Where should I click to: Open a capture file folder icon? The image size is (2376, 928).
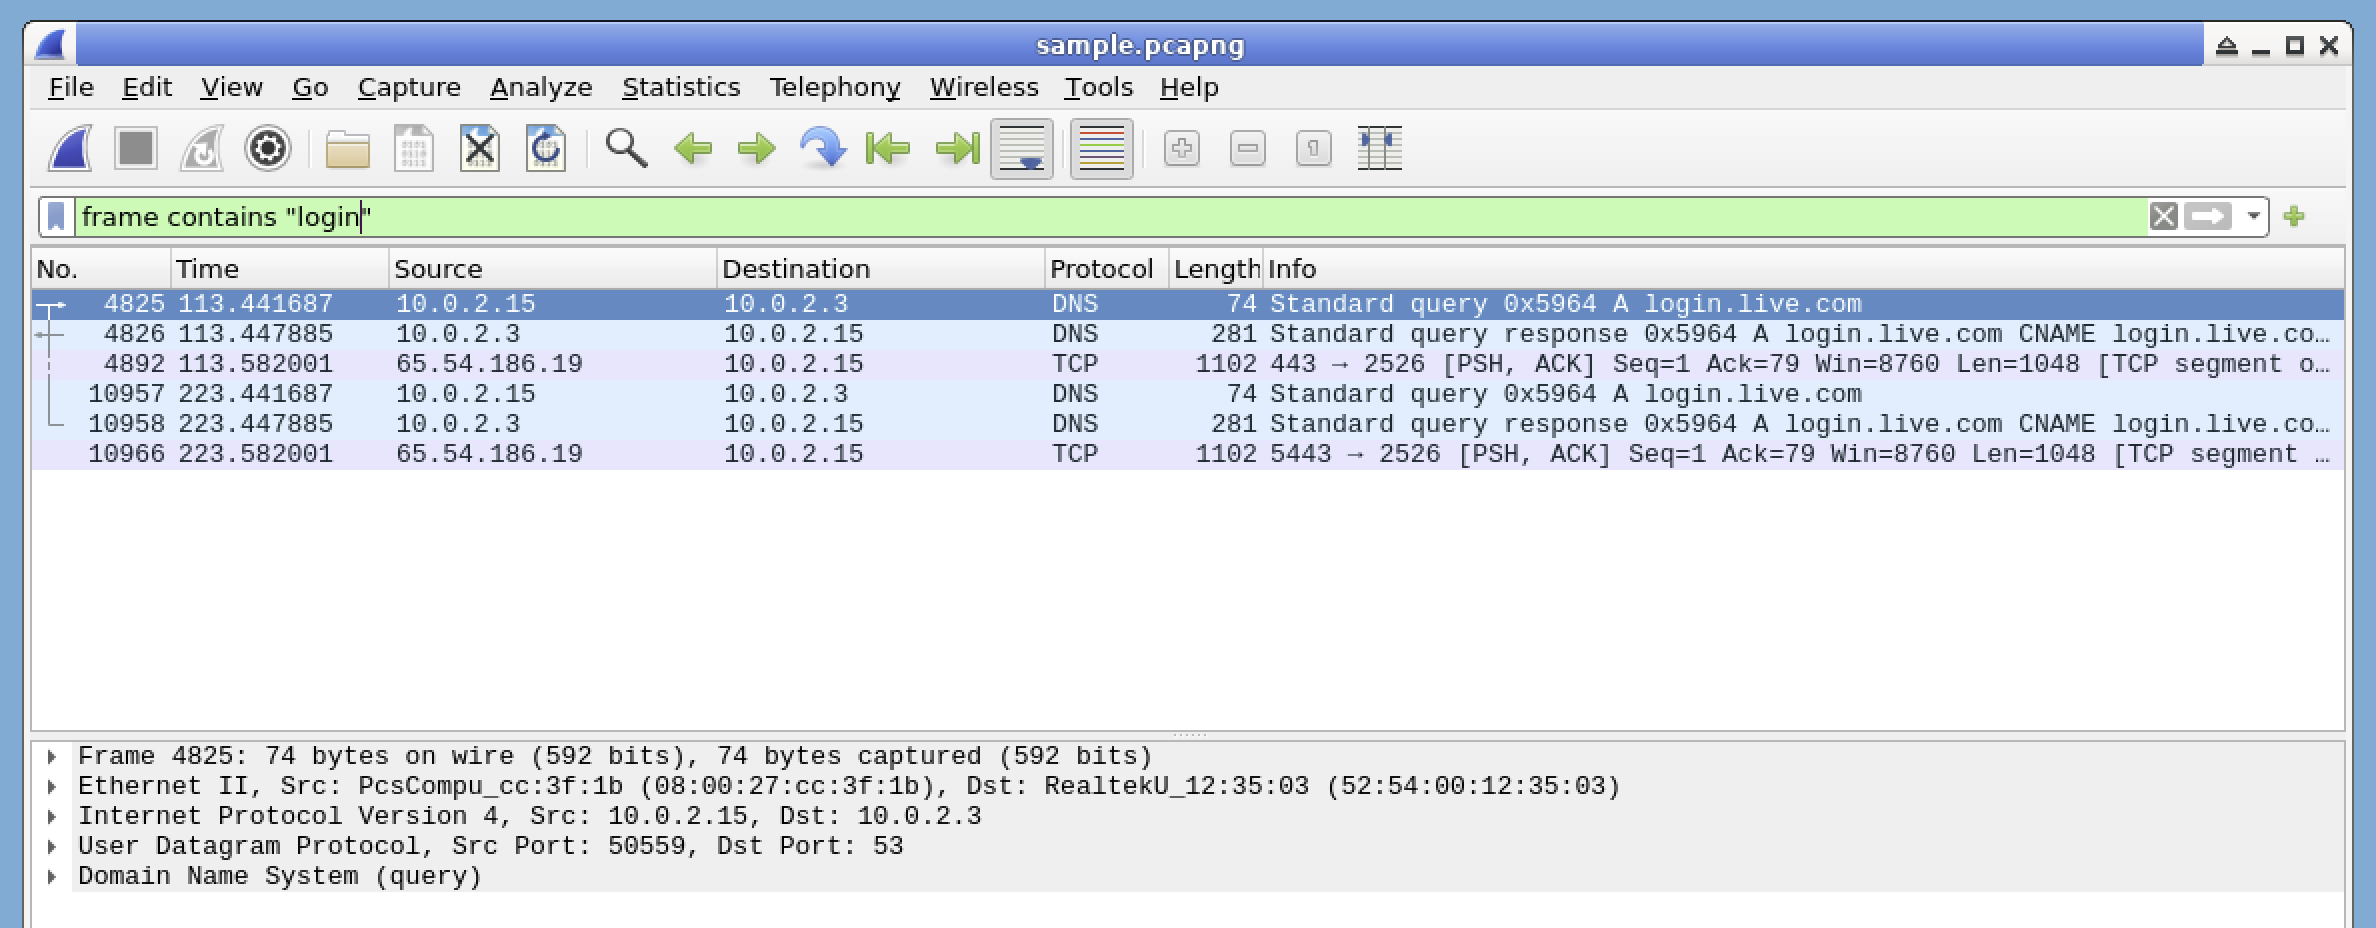[x=348, y=149]
